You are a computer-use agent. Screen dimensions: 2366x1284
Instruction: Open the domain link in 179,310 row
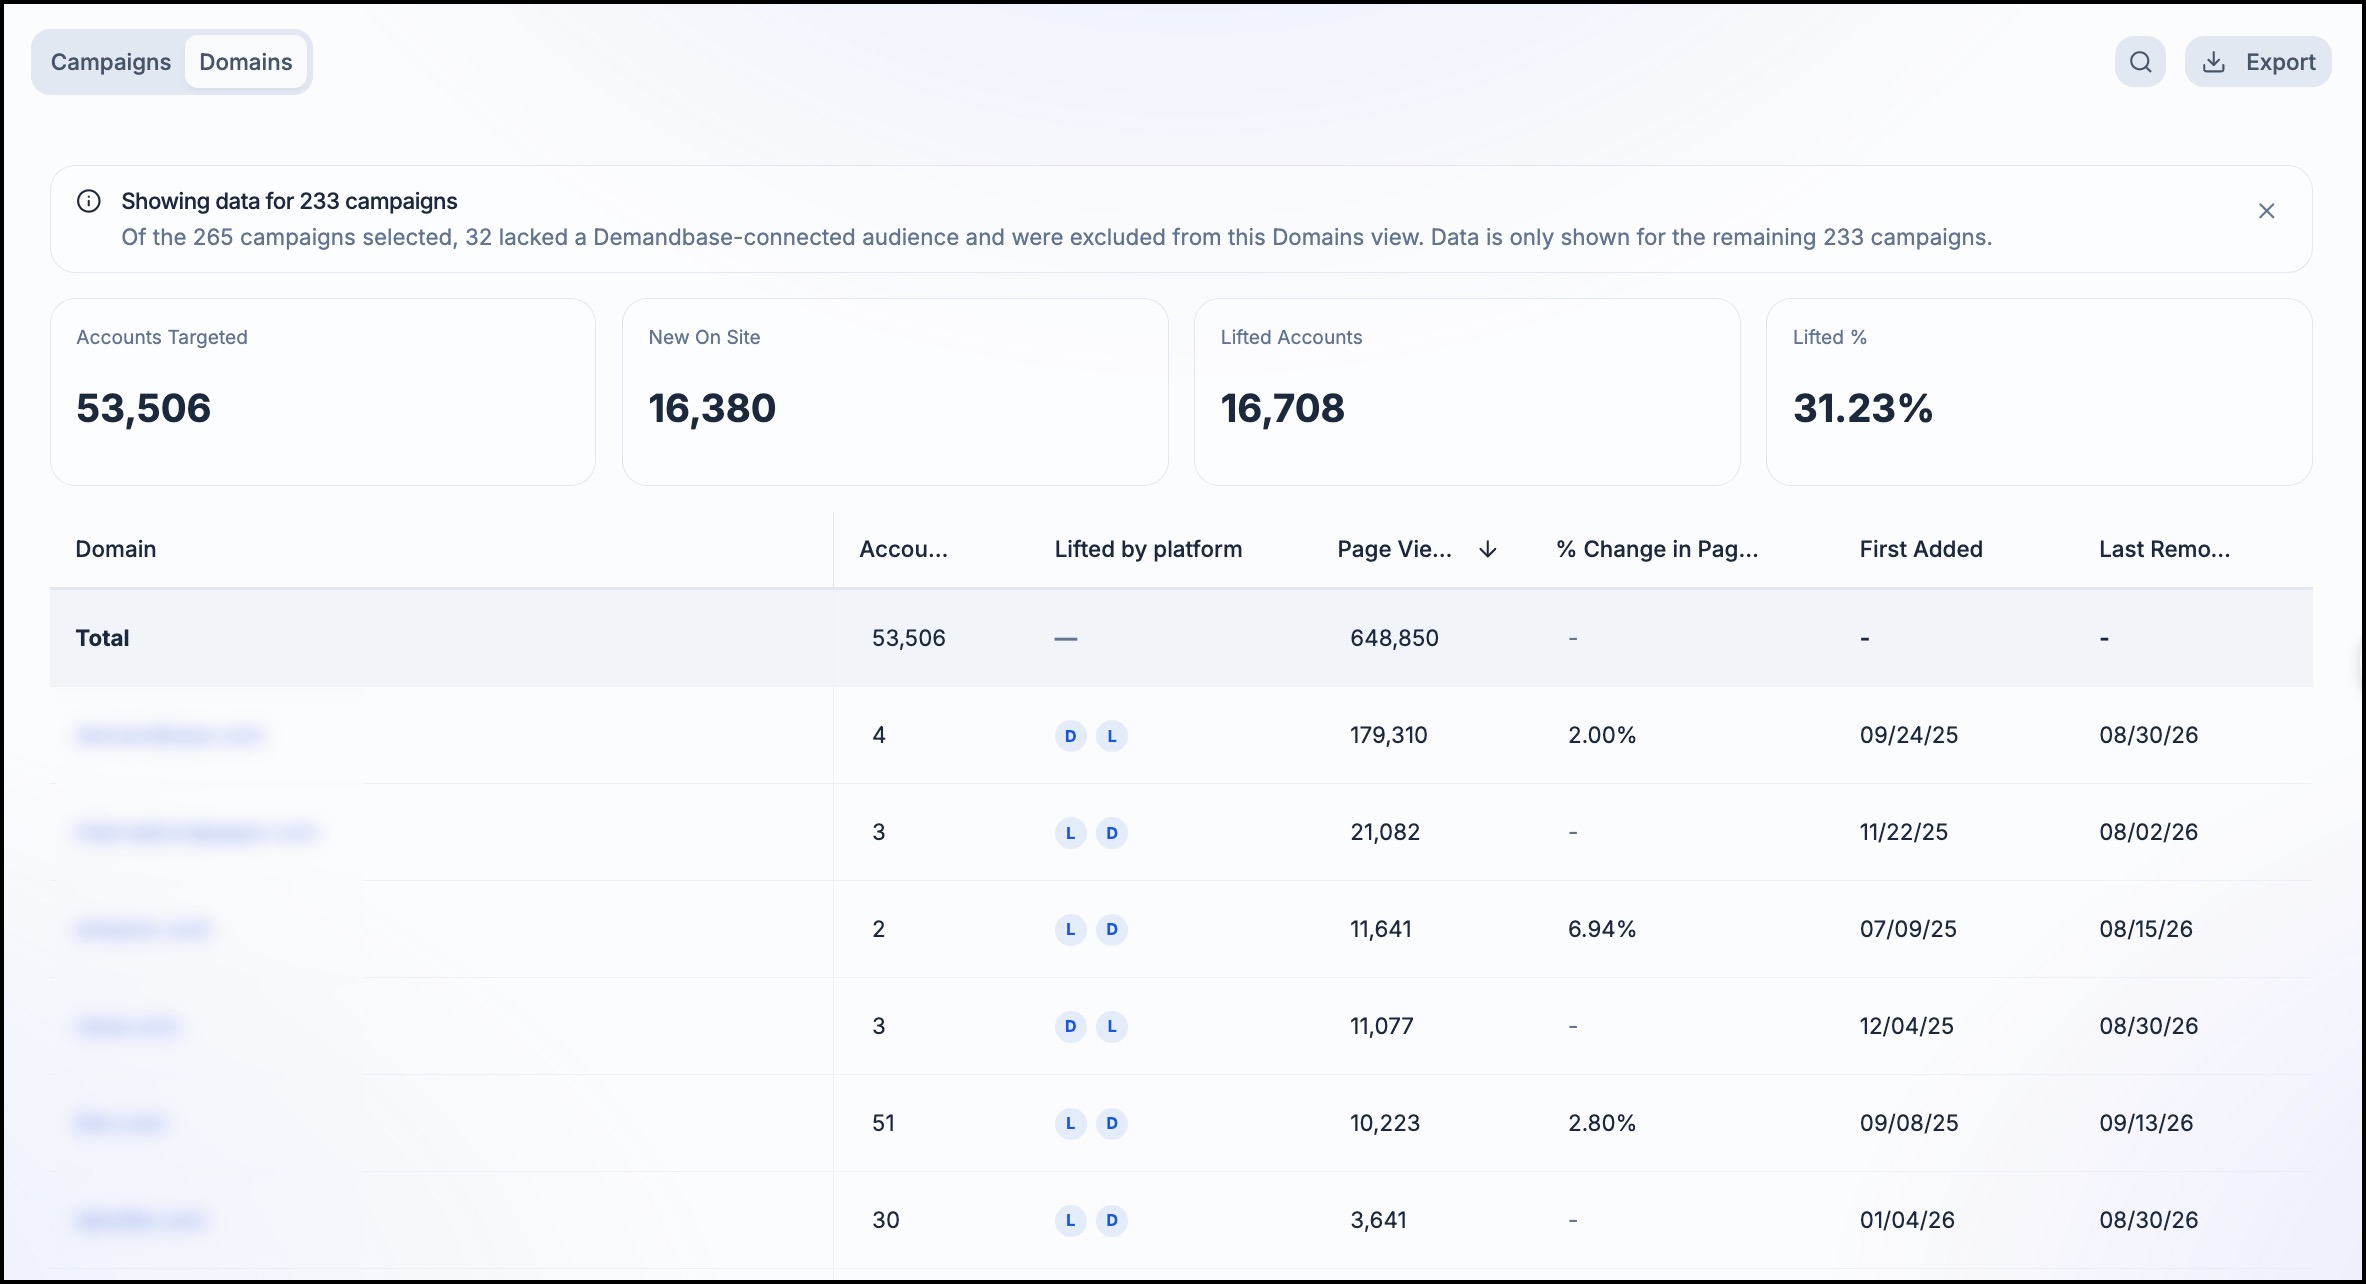[170, 736]
